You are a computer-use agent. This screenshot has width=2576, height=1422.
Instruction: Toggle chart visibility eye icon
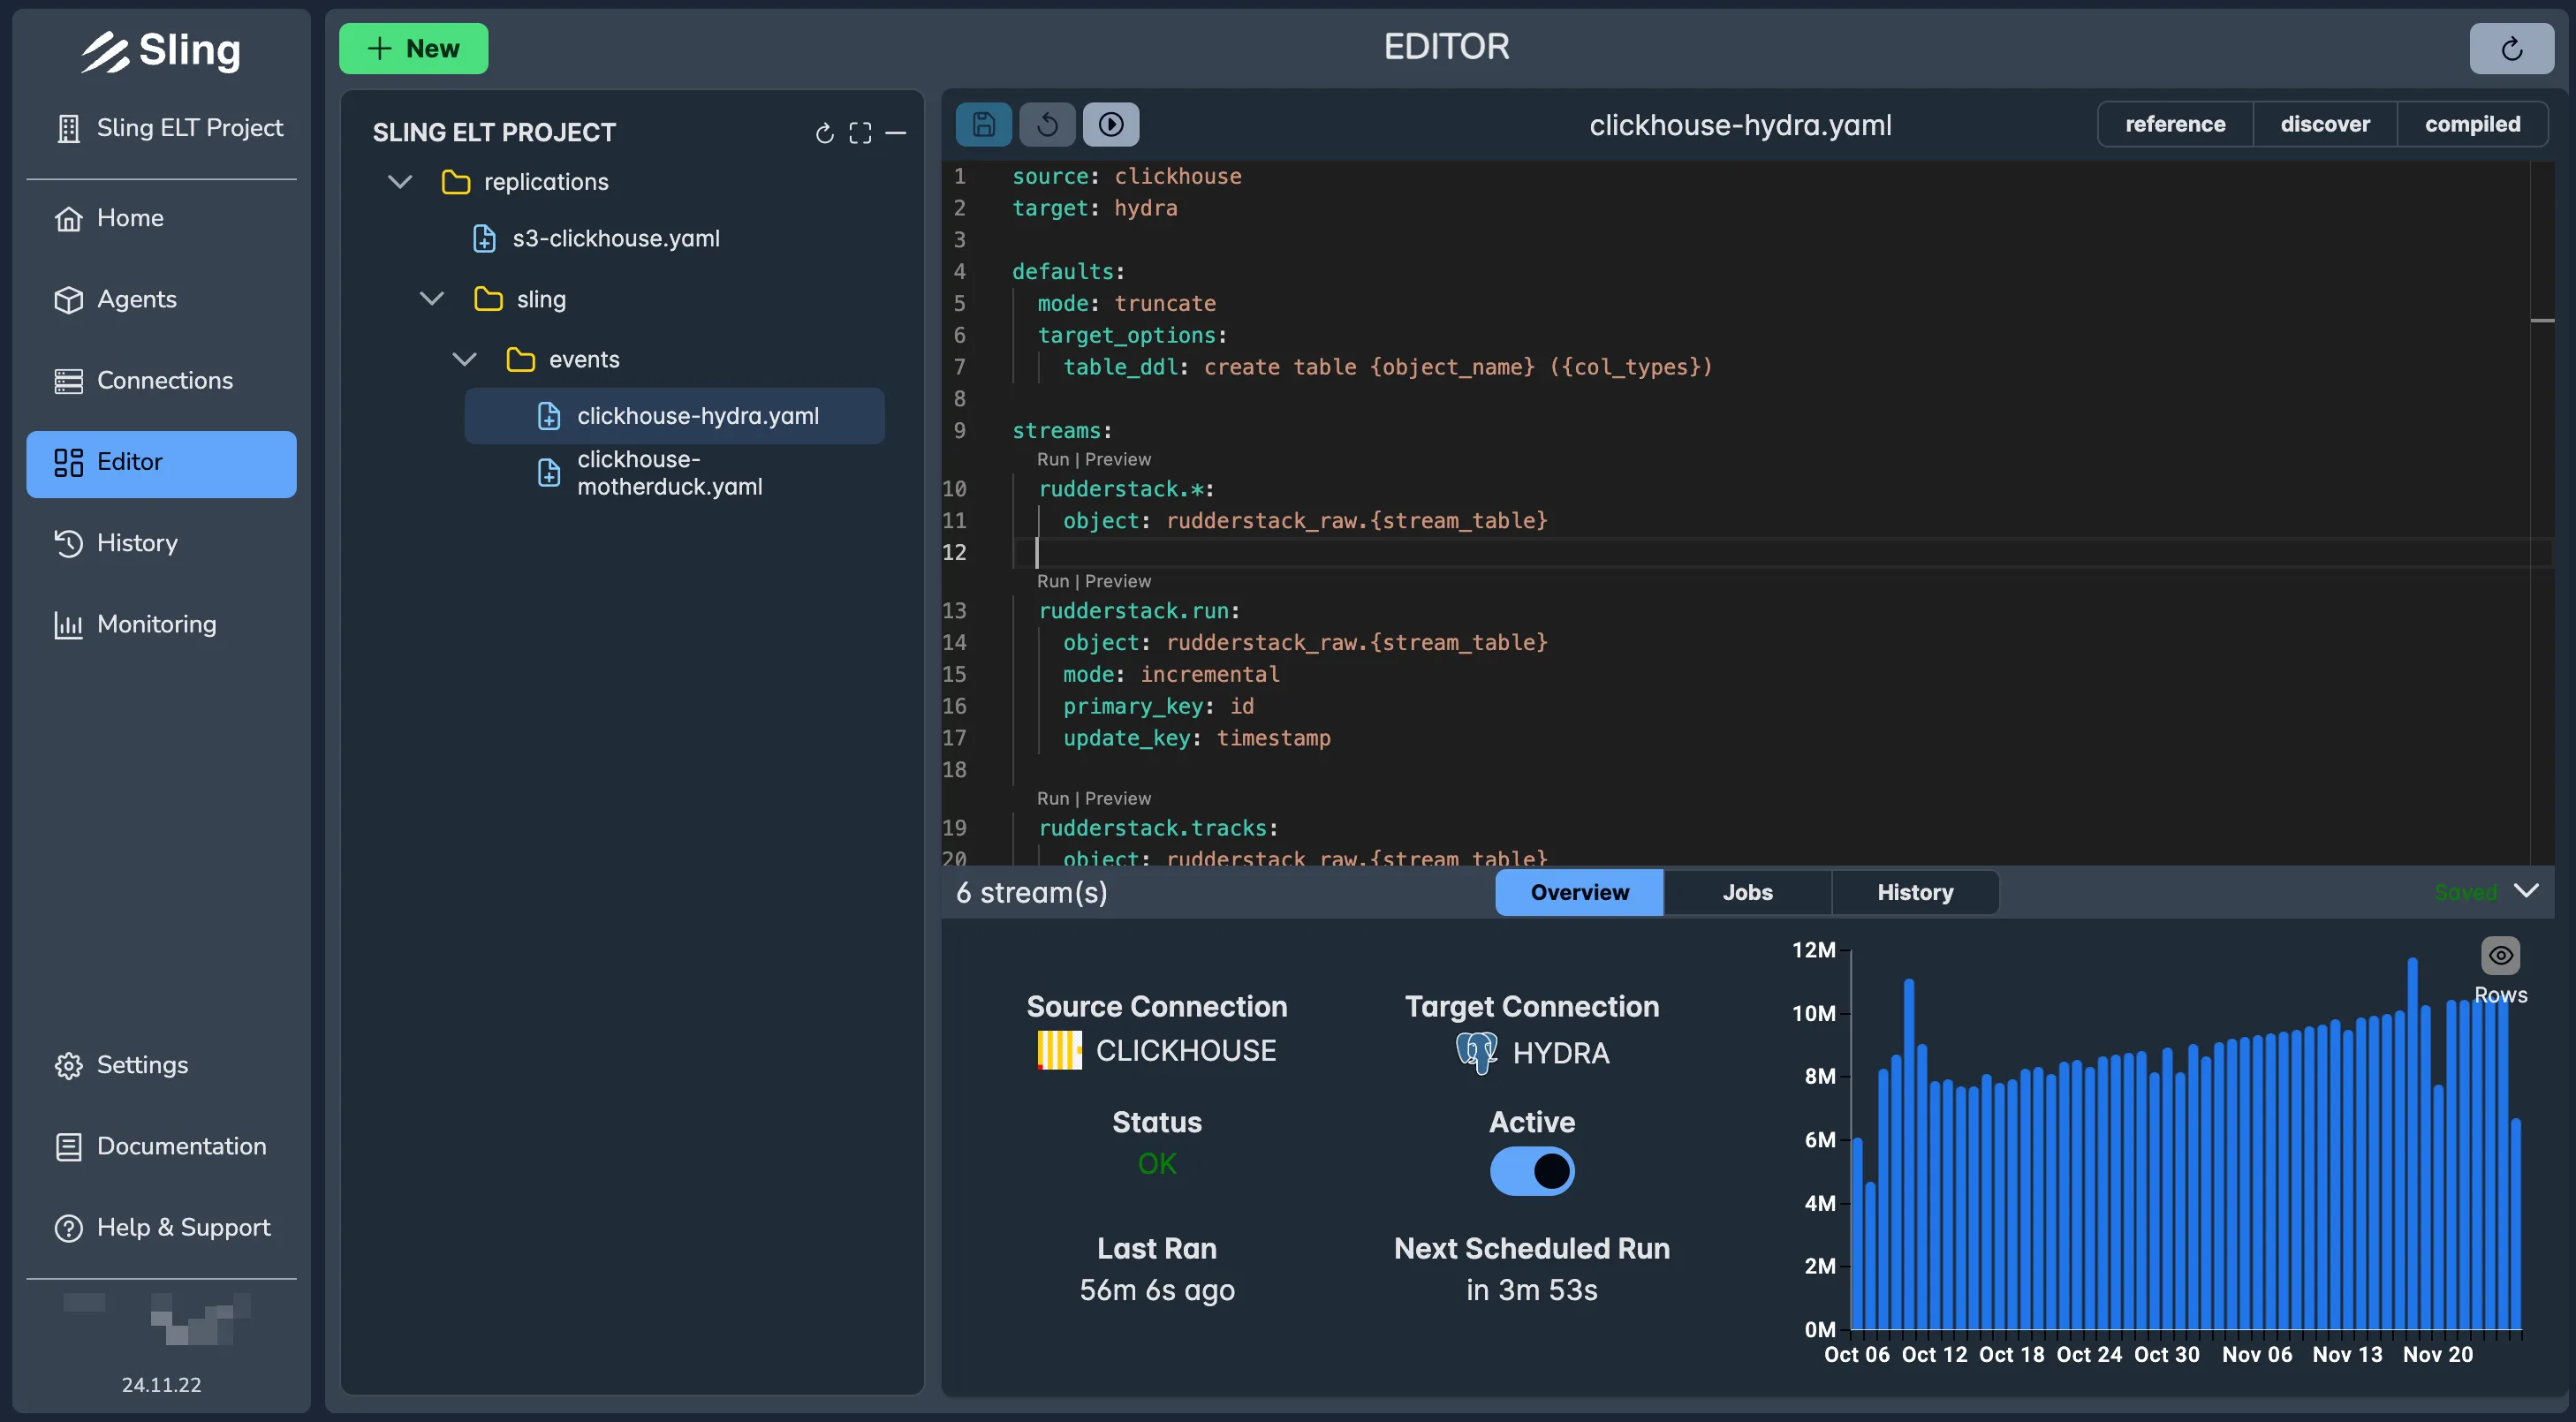[x=2500, y=955]
